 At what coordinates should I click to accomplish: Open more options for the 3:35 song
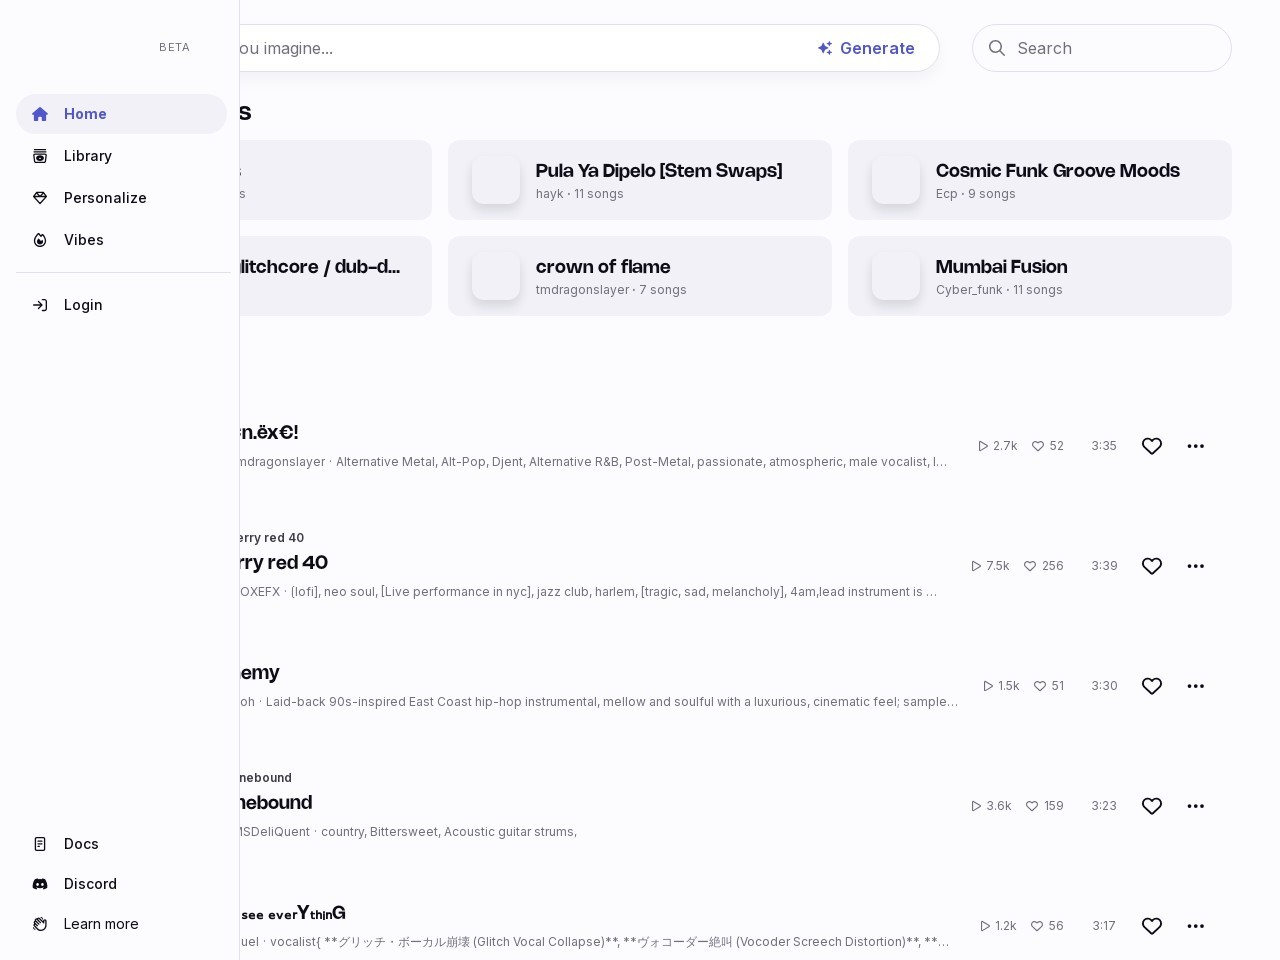click(1195, 446)
